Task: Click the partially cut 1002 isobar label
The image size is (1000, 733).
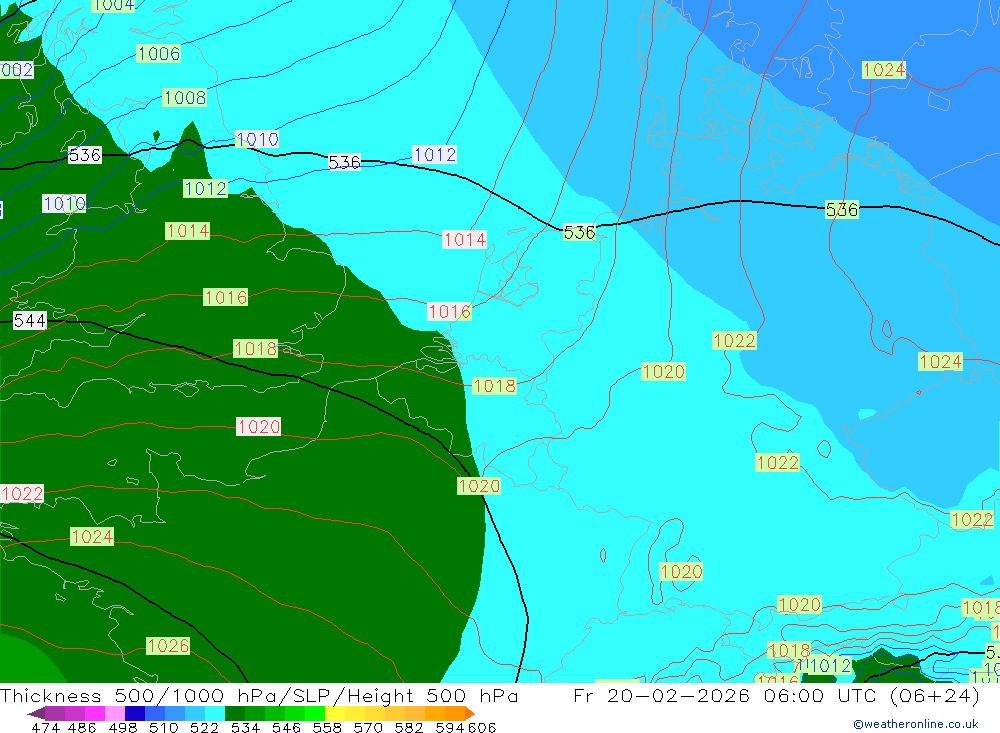Action: pyautogui.click(x=17, y=70)
